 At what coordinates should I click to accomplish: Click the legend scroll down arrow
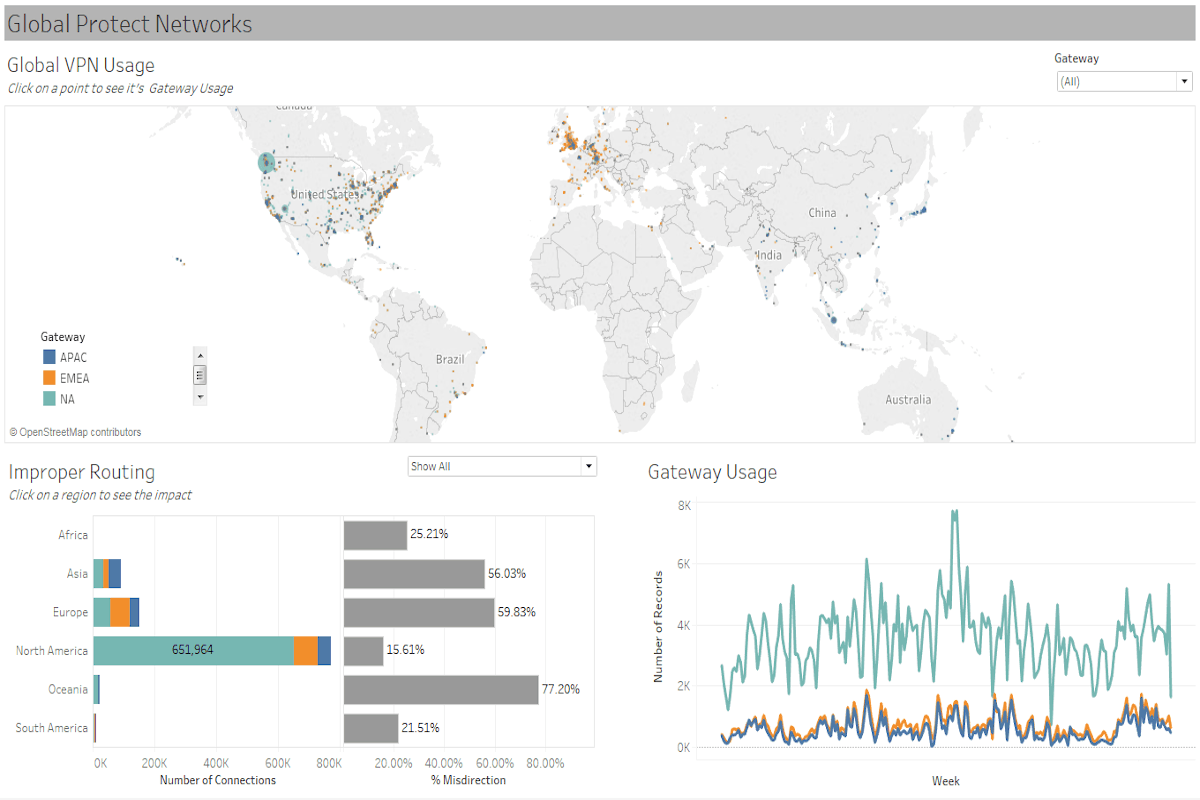click(x=200, y=397)
